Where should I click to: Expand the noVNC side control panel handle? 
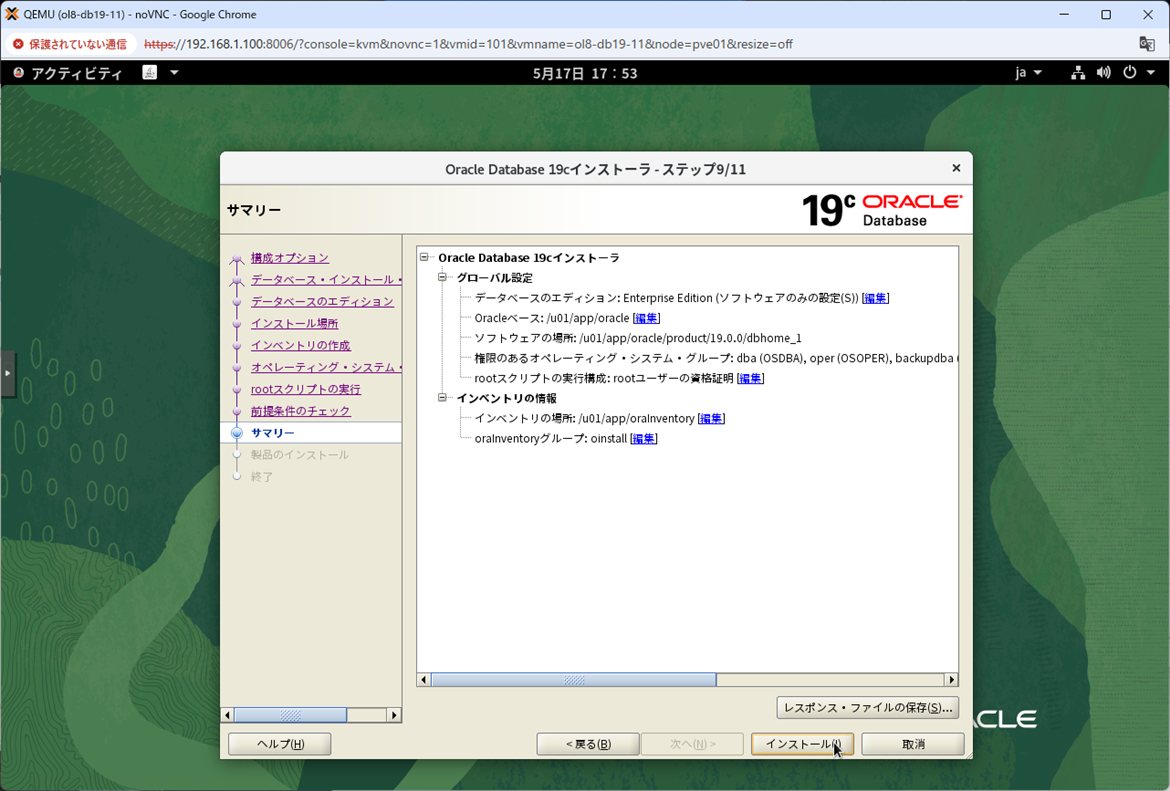7,372
